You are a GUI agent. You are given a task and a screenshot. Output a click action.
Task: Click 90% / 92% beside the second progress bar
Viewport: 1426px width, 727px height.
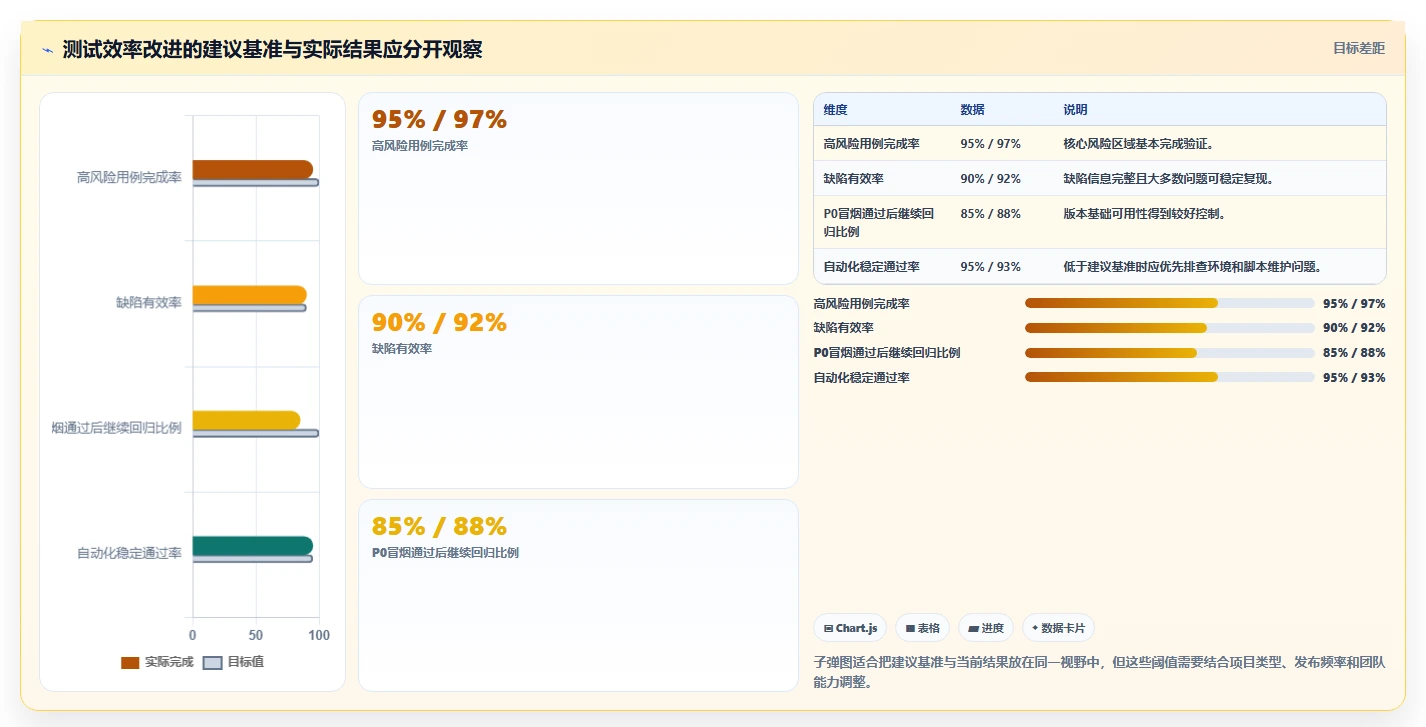click(1354, 328)
